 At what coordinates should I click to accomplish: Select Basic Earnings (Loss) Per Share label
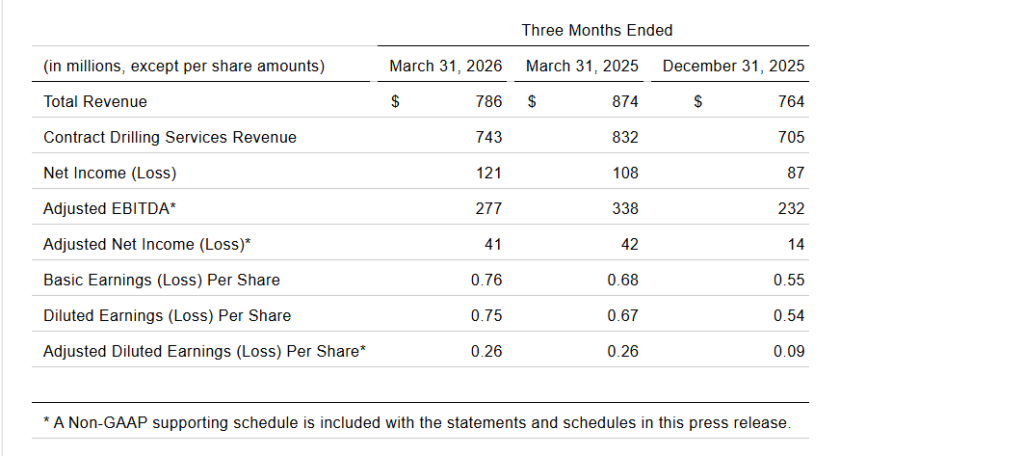pos(162,280)
